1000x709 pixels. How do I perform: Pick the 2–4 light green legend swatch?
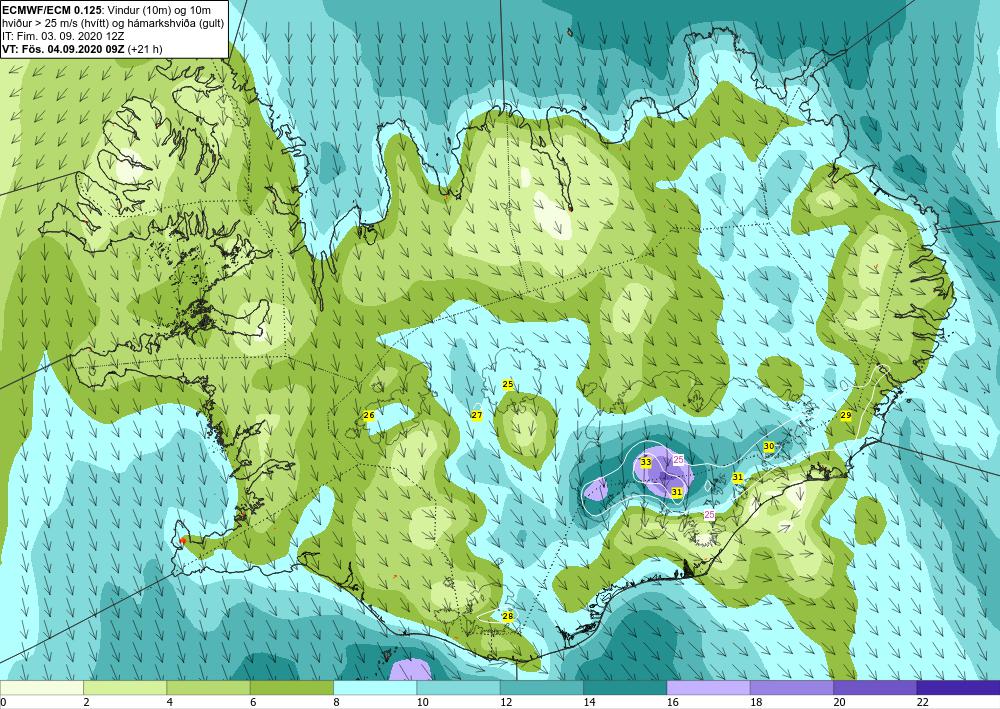(x=125, y=687)
